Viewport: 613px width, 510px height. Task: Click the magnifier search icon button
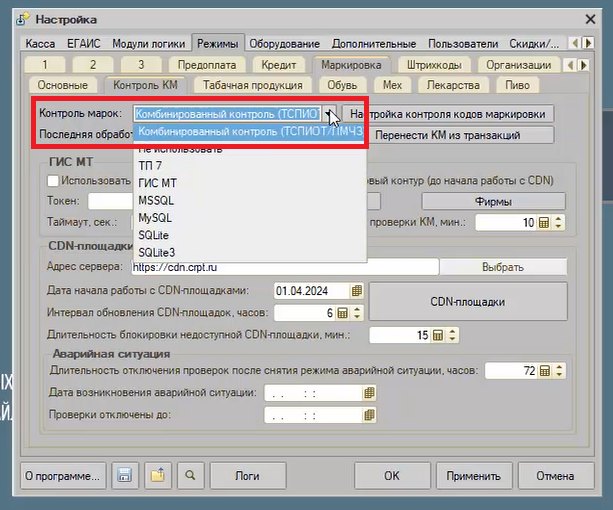coord(190,475)
